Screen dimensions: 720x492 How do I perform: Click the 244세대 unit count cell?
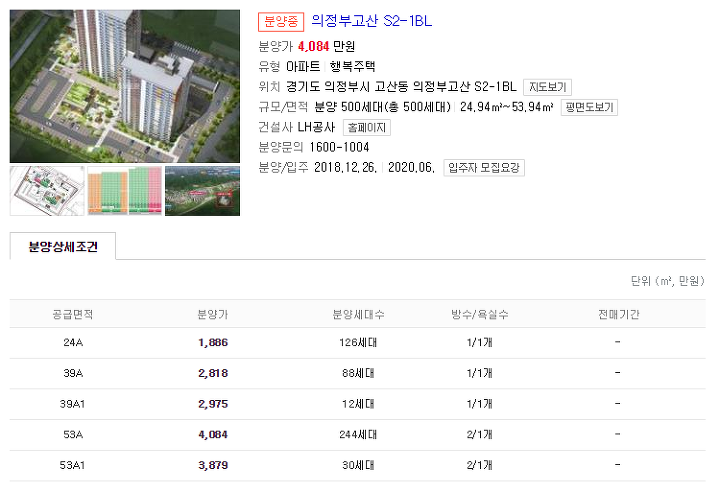pyautogui.click(x=358, y=435)
